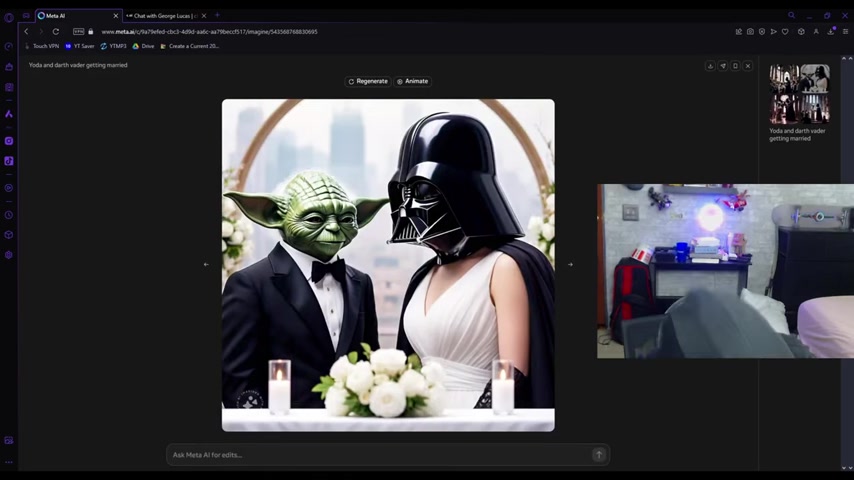Open a new tab with plus button
Viewport: 854px width, 480px height.
[217, 15]
